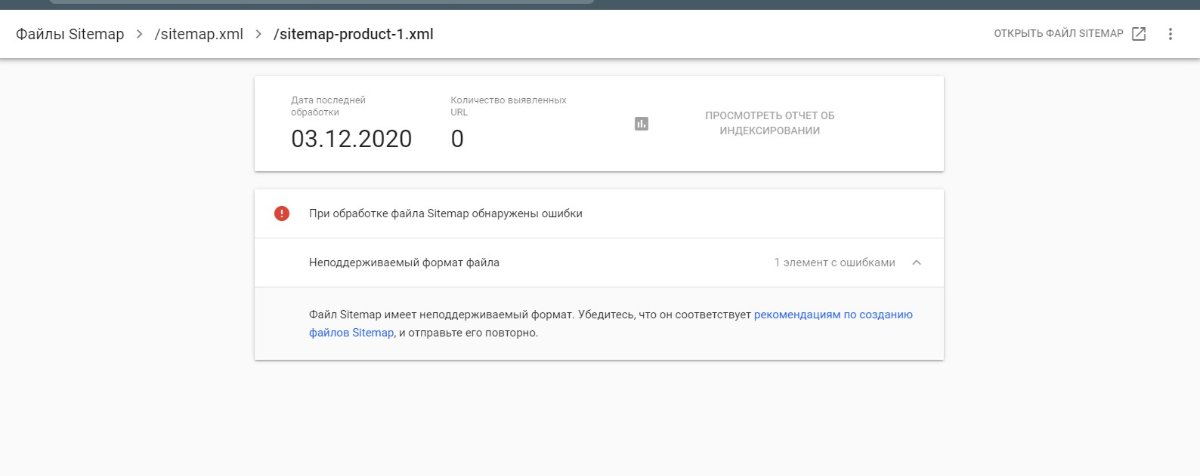This screenshot has height=476, width=1200.
Task: Click the Дата последней обработки label
Action: point(328,106)
